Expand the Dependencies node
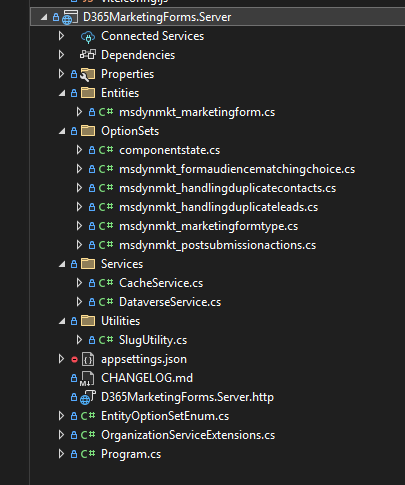The width and height of the screenshot is (405, 485). (61, 55)
